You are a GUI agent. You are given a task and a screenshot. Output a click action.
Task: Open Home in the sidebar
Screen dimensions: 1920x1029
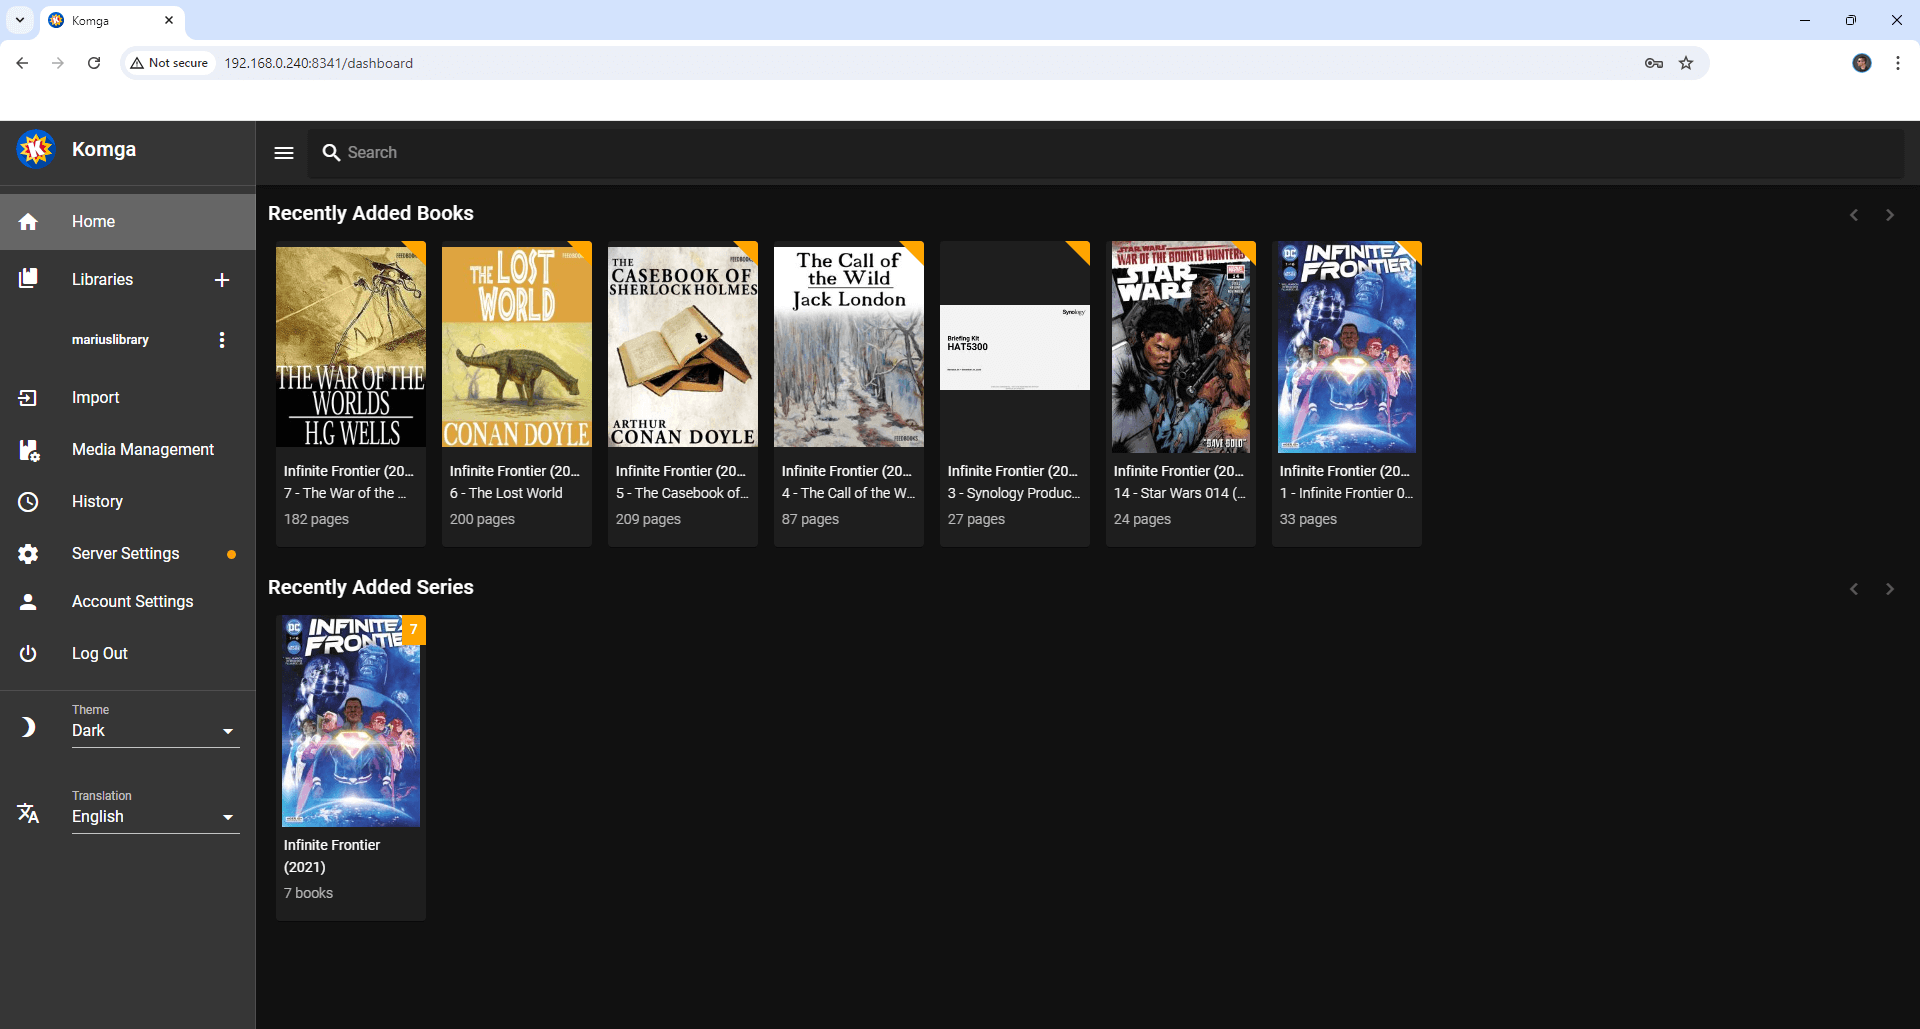pyautogui.click(x=128, y=222)
